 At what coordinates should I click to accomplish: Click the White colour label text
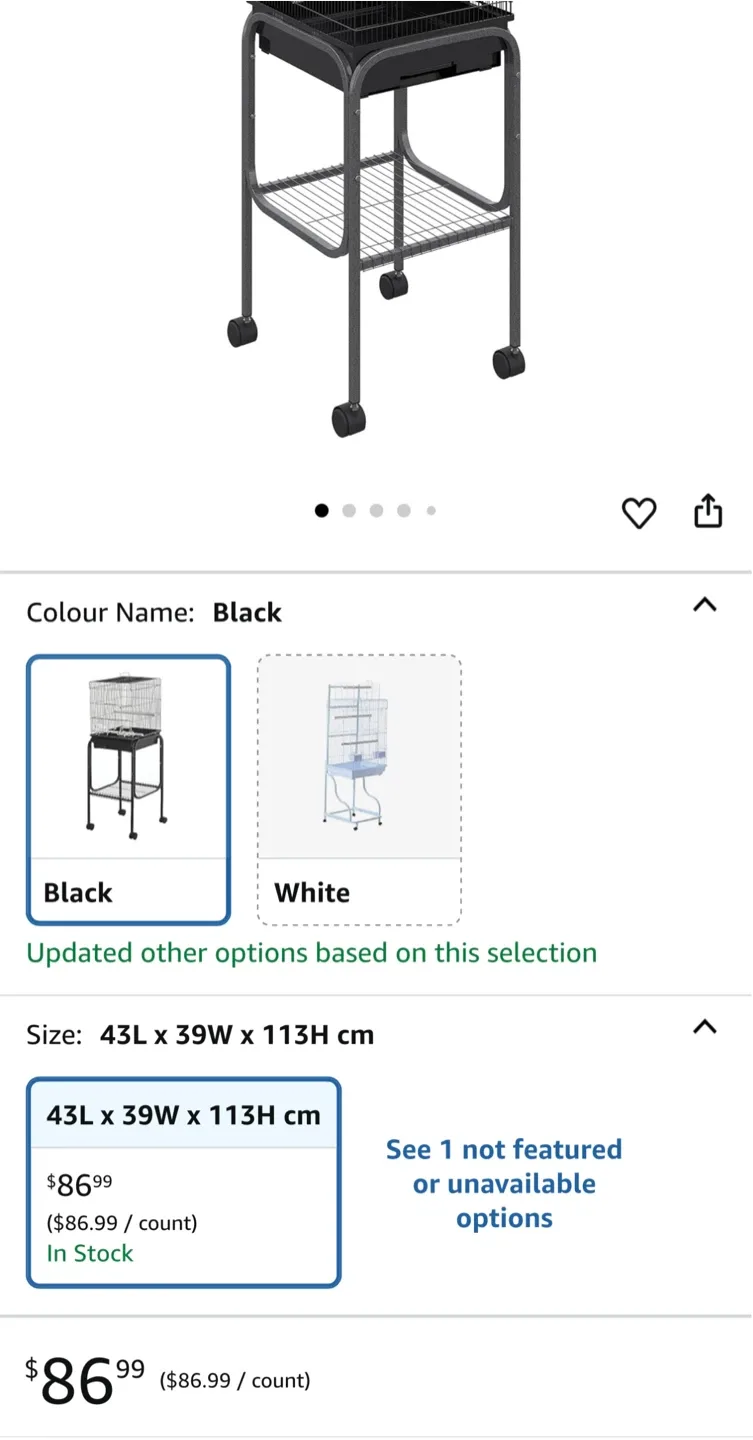312,892
